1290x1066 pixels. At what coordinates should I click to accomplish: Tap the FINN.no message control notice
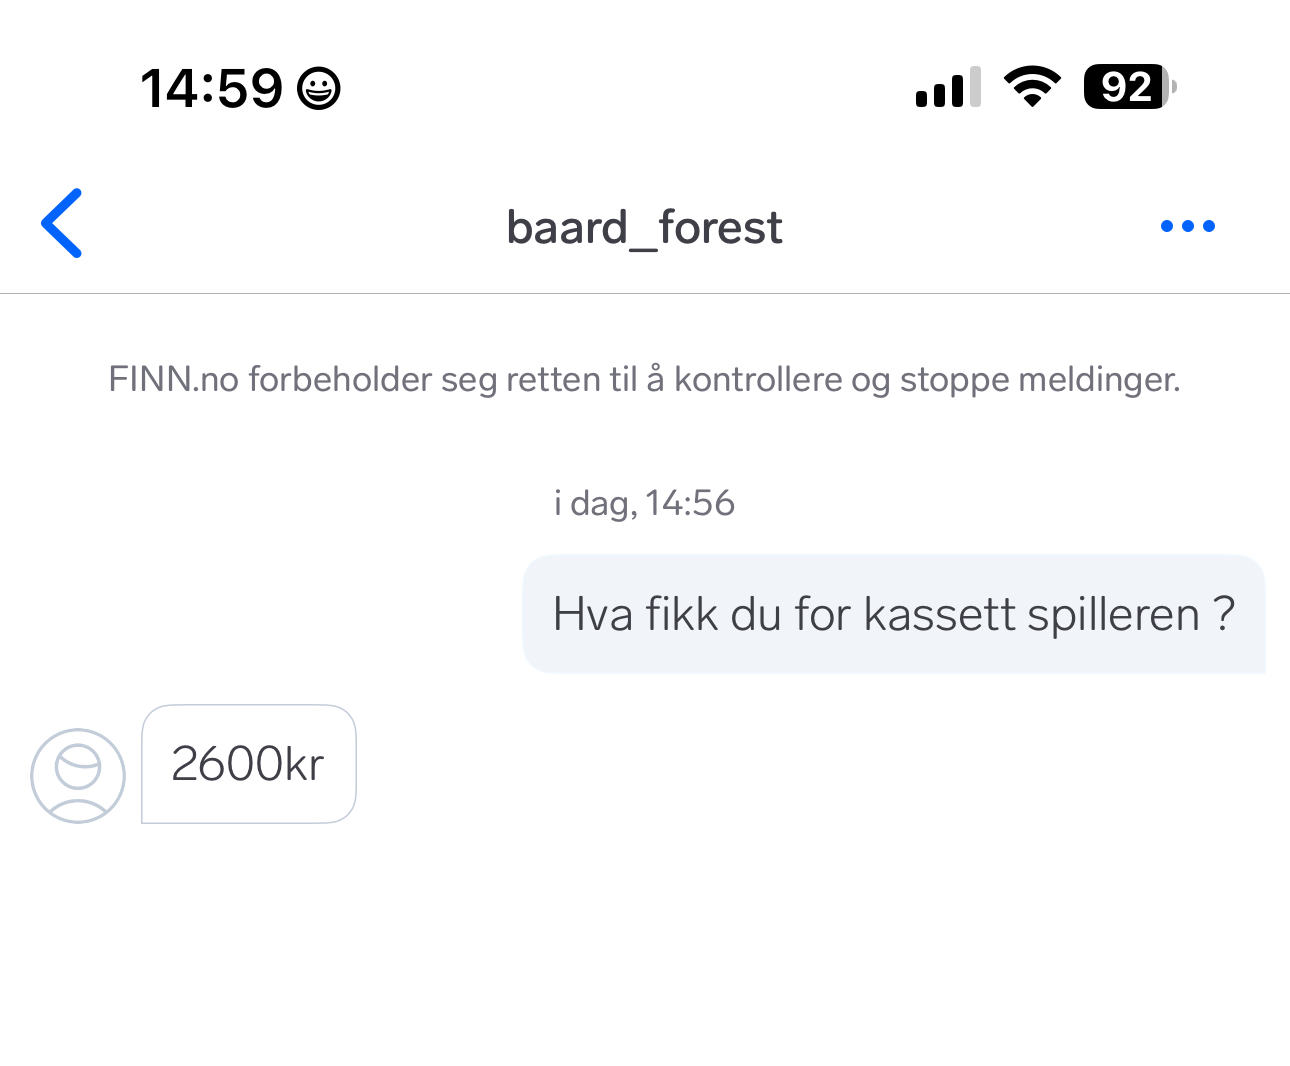(644, 380)
